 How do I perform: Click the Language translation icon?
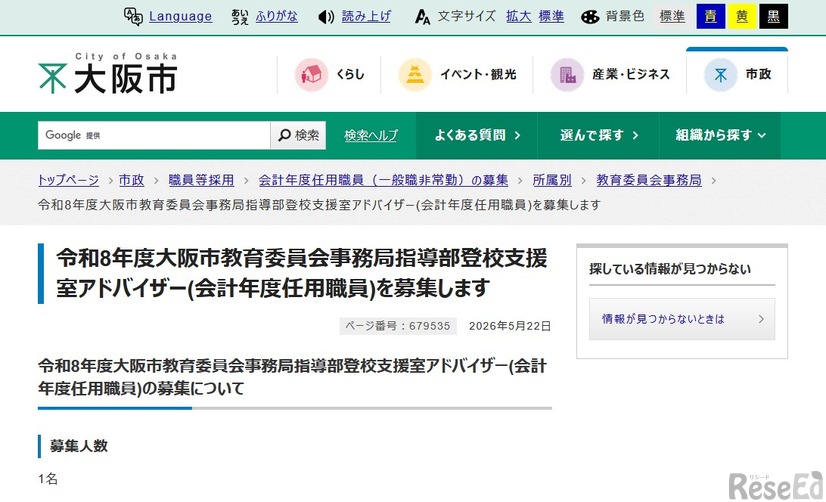133,16
